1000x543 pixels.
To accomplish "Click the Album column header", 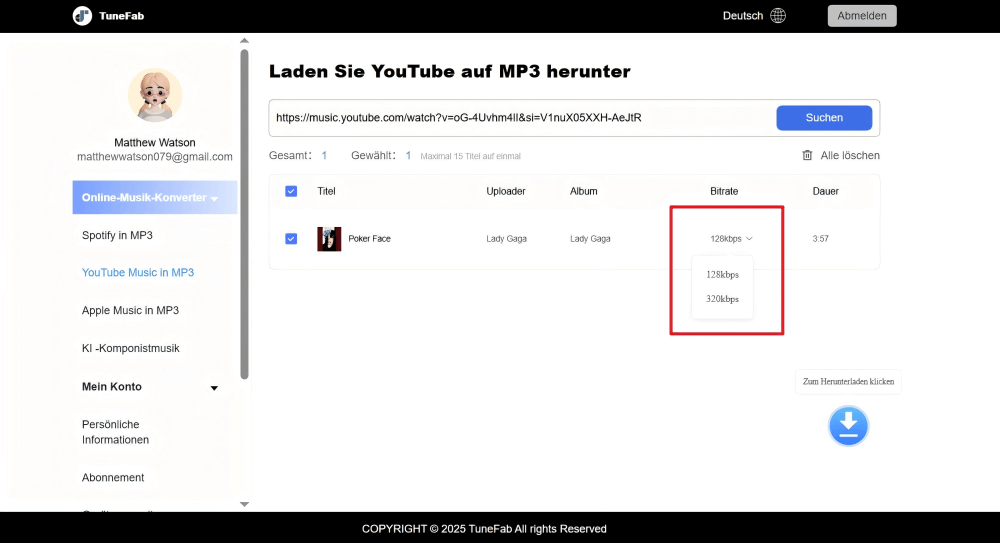I will pyautogui.click(x=584, y=191).
